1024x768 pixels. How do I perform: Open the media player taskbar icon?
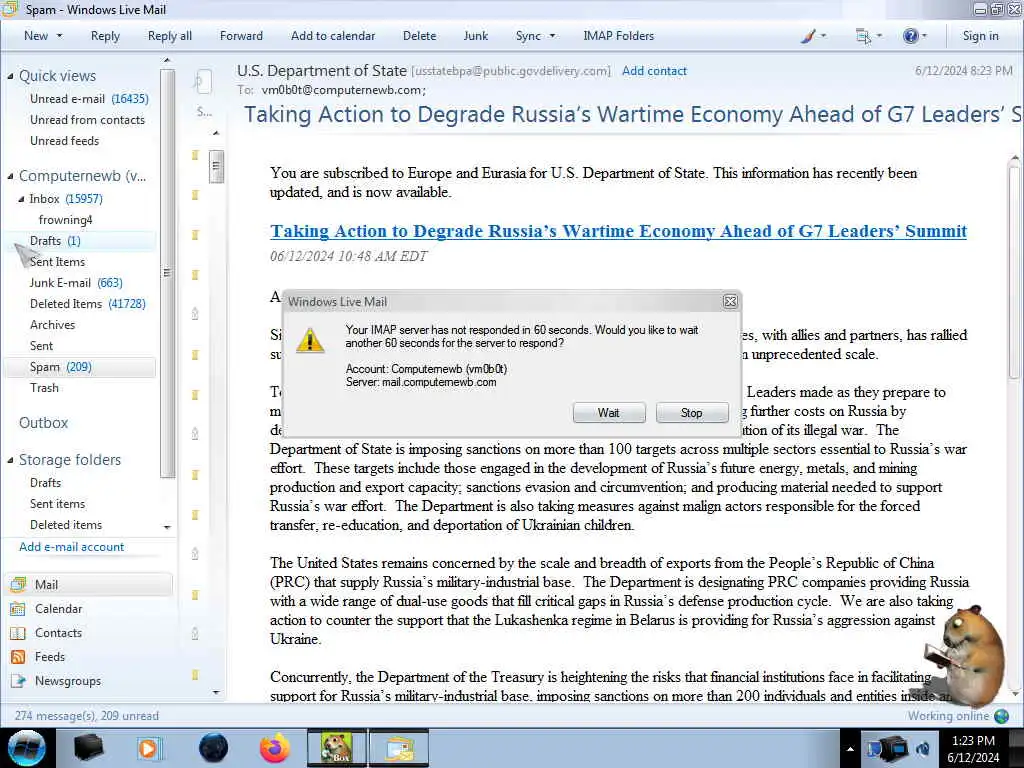pyautogui.click(x=149, y=748)
